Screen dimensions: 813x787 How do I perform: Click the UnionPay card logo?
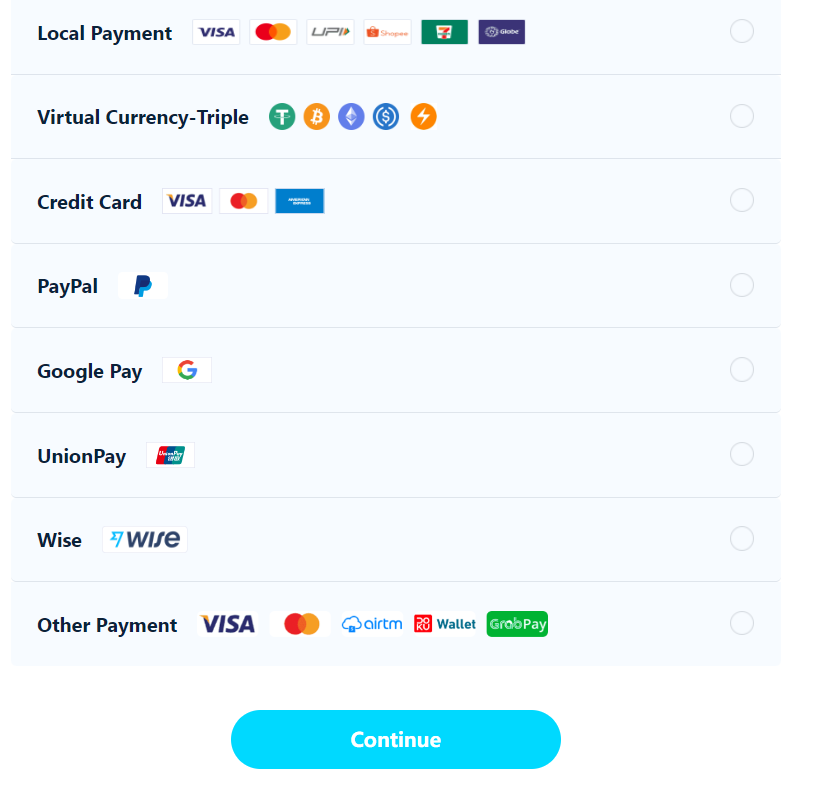point(171,455)
